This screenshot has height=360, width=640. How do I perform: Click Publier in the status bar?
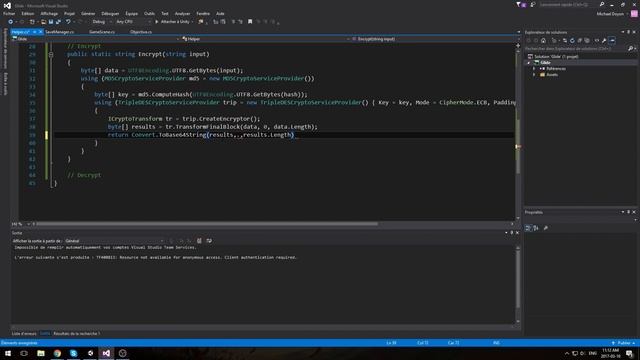[x=624, y=343]
